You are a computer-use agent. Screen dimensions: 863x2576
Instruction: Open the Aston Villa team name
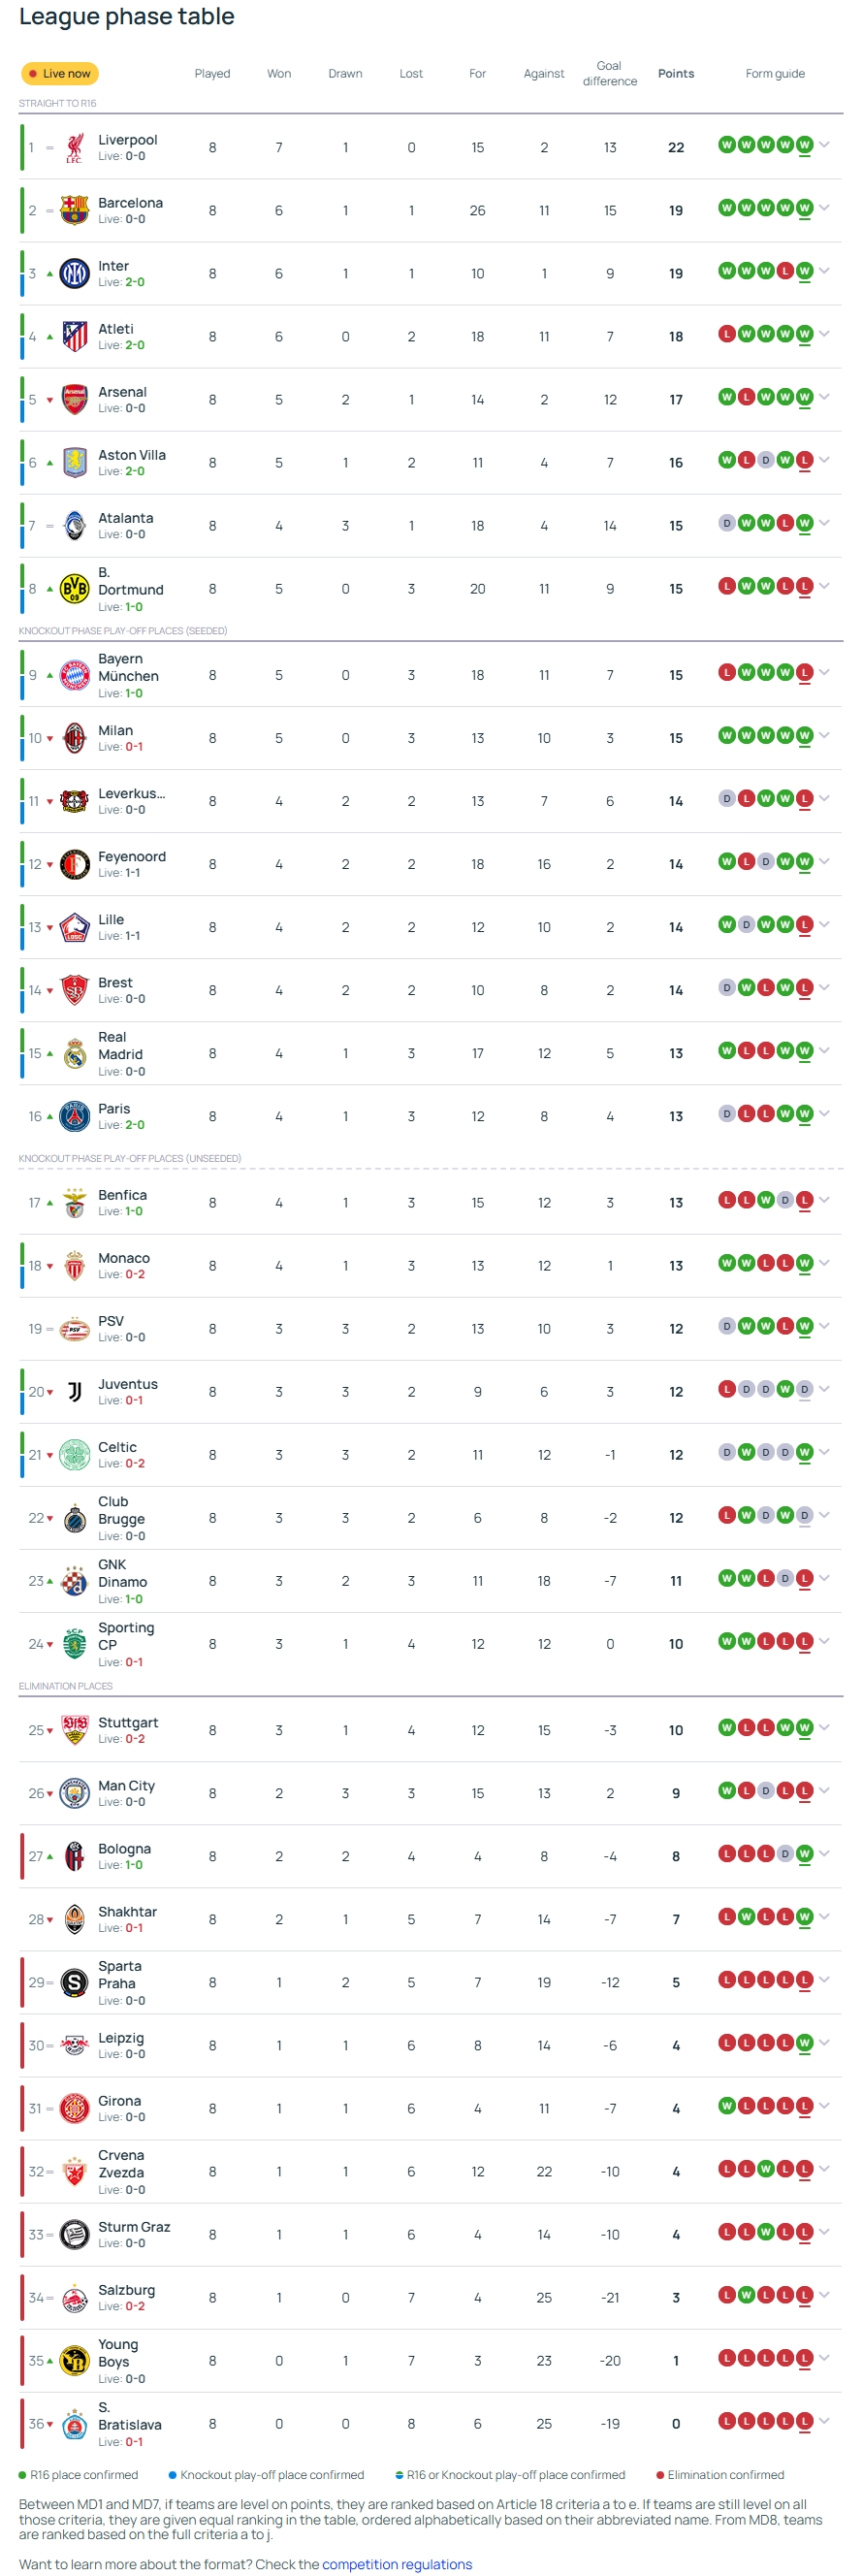tap(132, 455)
